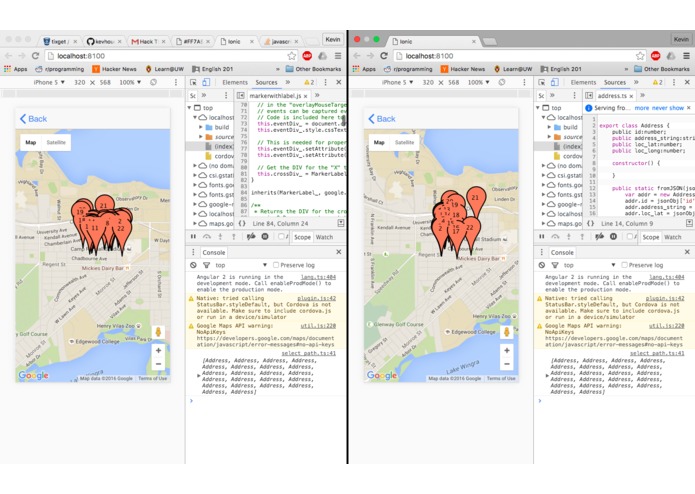Open plugin.js:42 link in right console
695x494 pixels.
[x=665, y=298]
